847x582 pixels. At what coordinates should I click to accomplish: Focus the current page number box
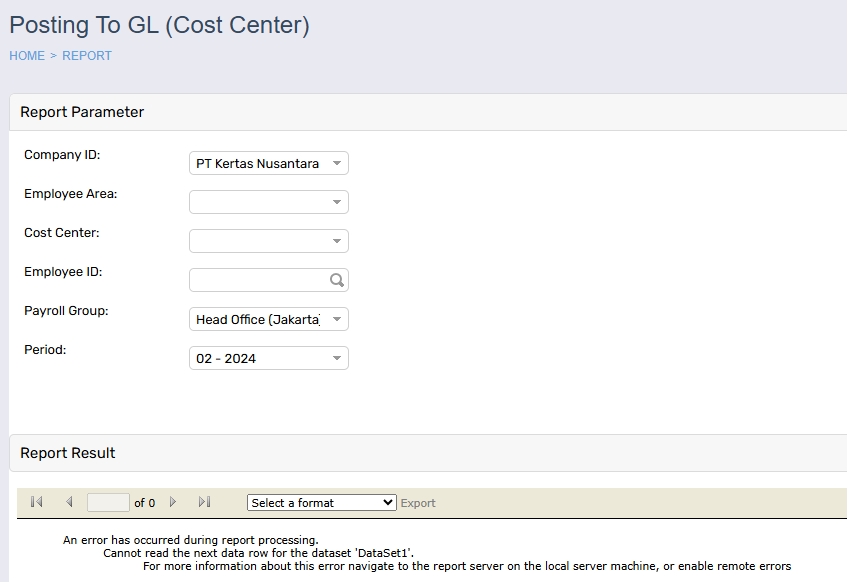tap(108, 503)
